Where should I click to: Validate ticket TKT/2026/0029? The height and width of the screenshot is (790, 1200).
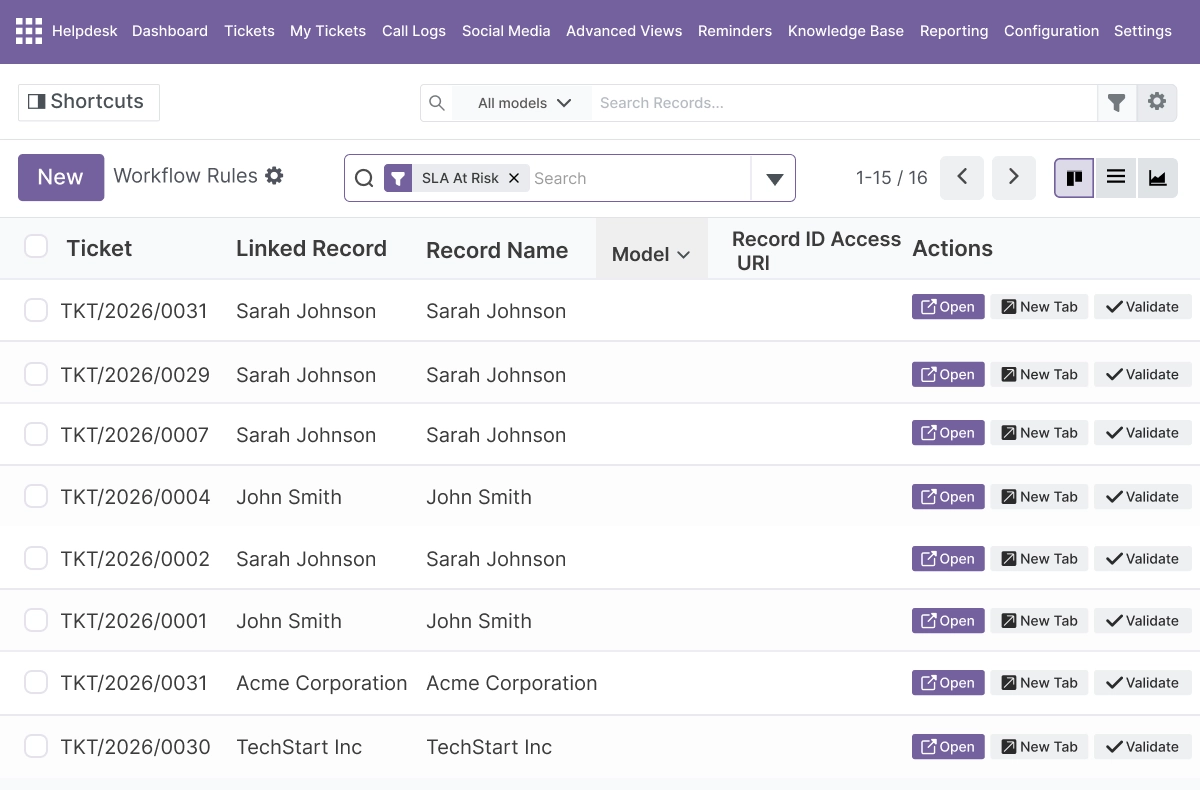click(x=1142, y=375)
